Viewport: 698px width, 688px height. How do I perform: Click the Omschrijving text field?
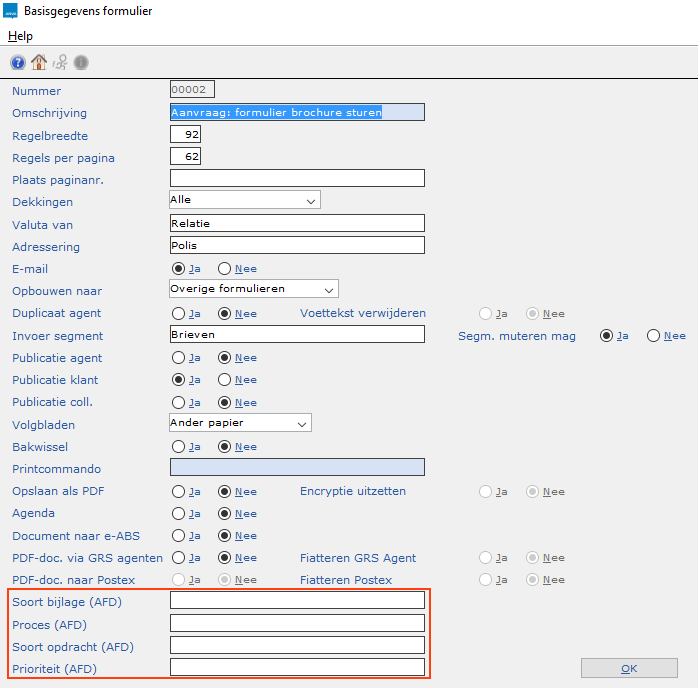(x=297, y=112)
